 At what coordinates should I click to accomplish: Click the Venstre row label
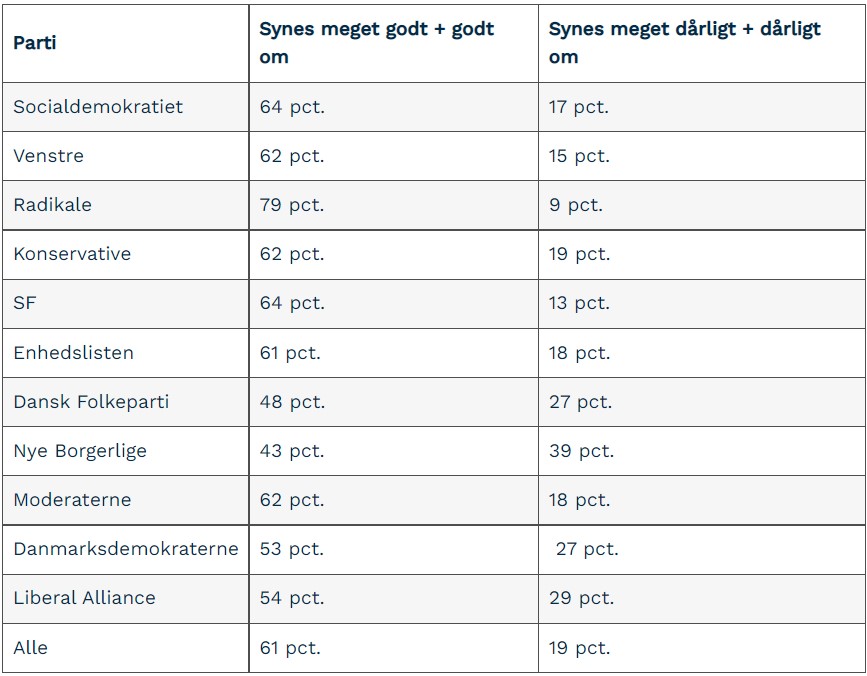pos(49,156)
